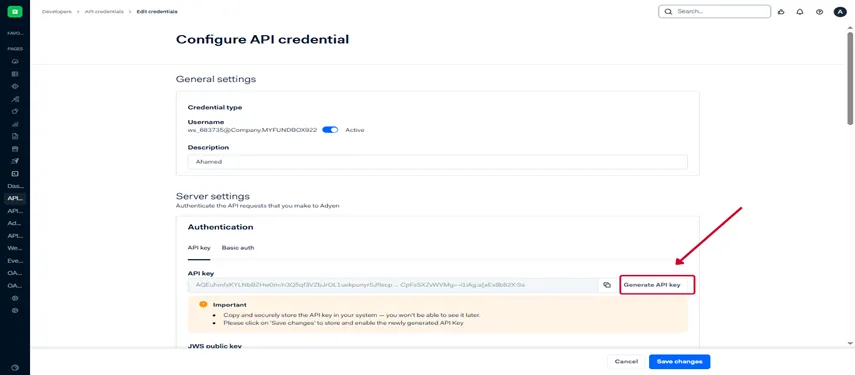The width and height of the screenshot is (855, 375).
Task: Switch to the API key tab
Action: [x=199, y=247]
